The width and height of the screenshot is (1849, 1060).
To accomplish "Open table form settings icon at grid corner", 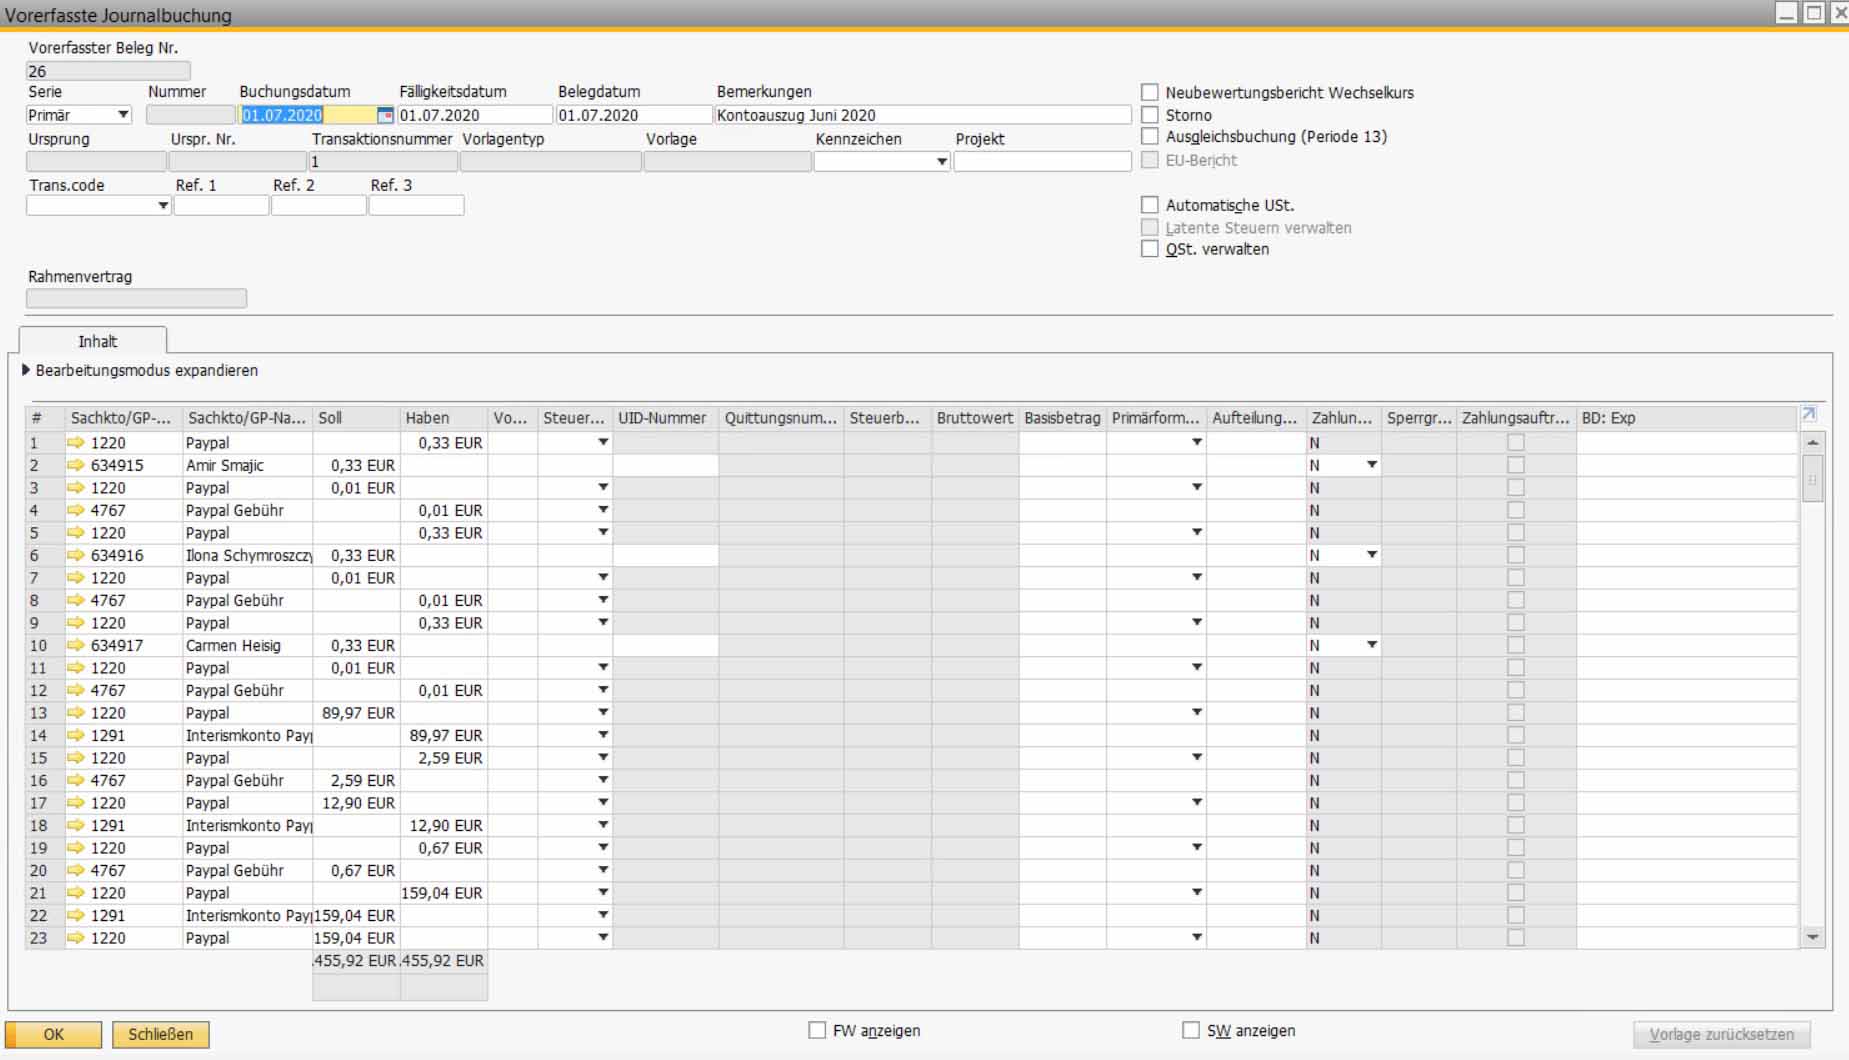I will click(1808, 415).
